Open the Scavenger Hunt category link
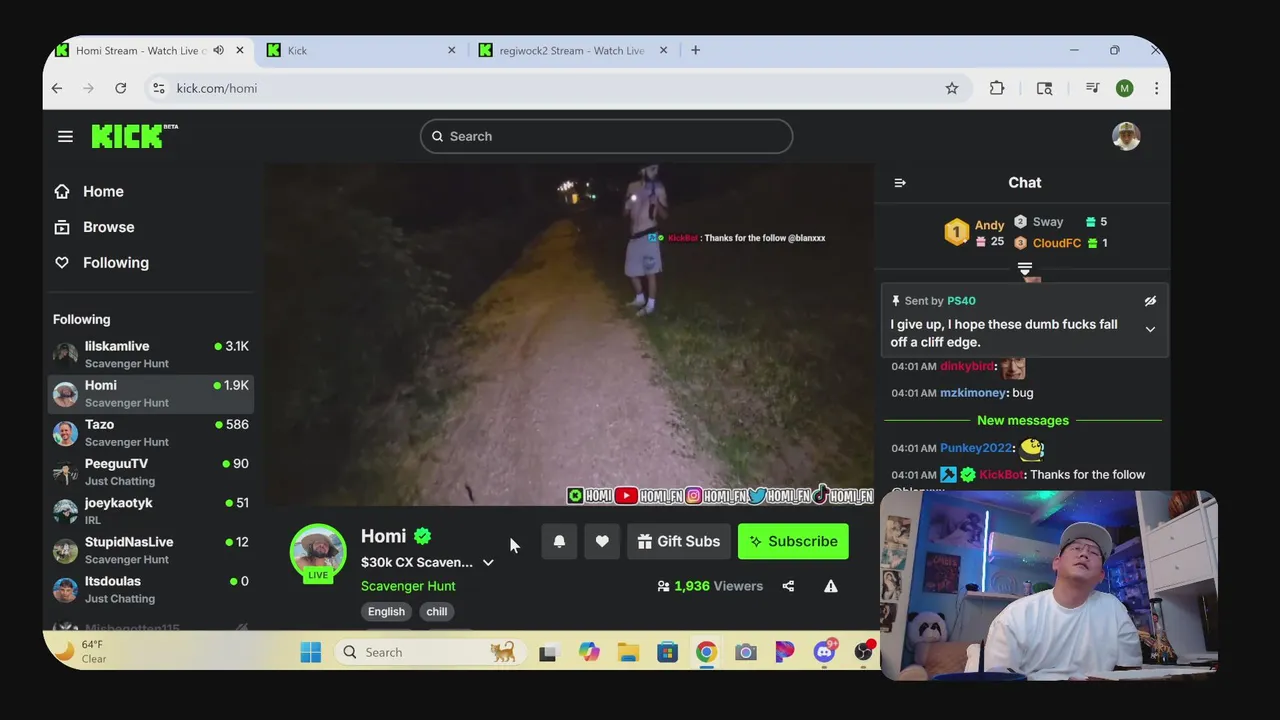 coord(408,586)
